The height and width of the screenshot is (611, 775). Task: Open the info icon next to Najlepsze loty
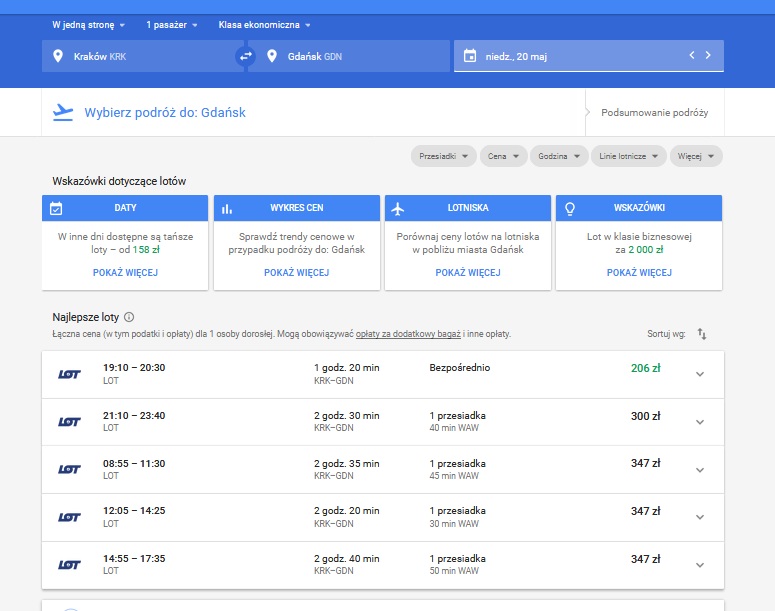pyautogui.click(x=129, y=317)
